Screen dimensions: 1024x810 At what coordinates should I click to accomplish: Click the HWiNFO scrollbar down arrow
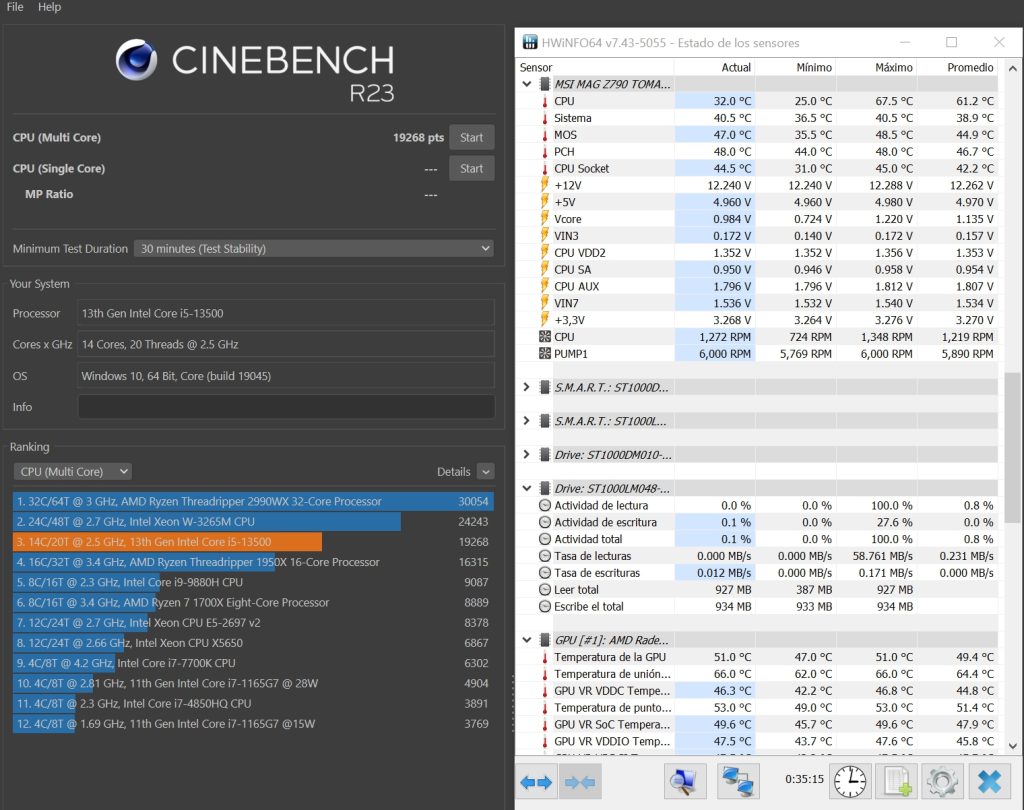[x=1012, y=746]
